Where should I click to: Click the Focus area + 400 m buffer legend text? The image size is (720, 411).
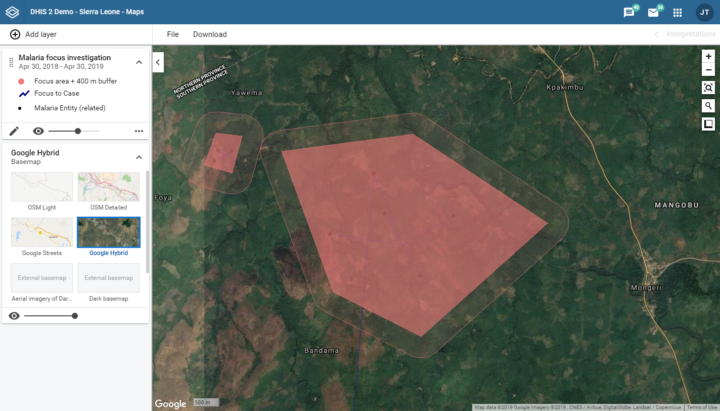76,81
